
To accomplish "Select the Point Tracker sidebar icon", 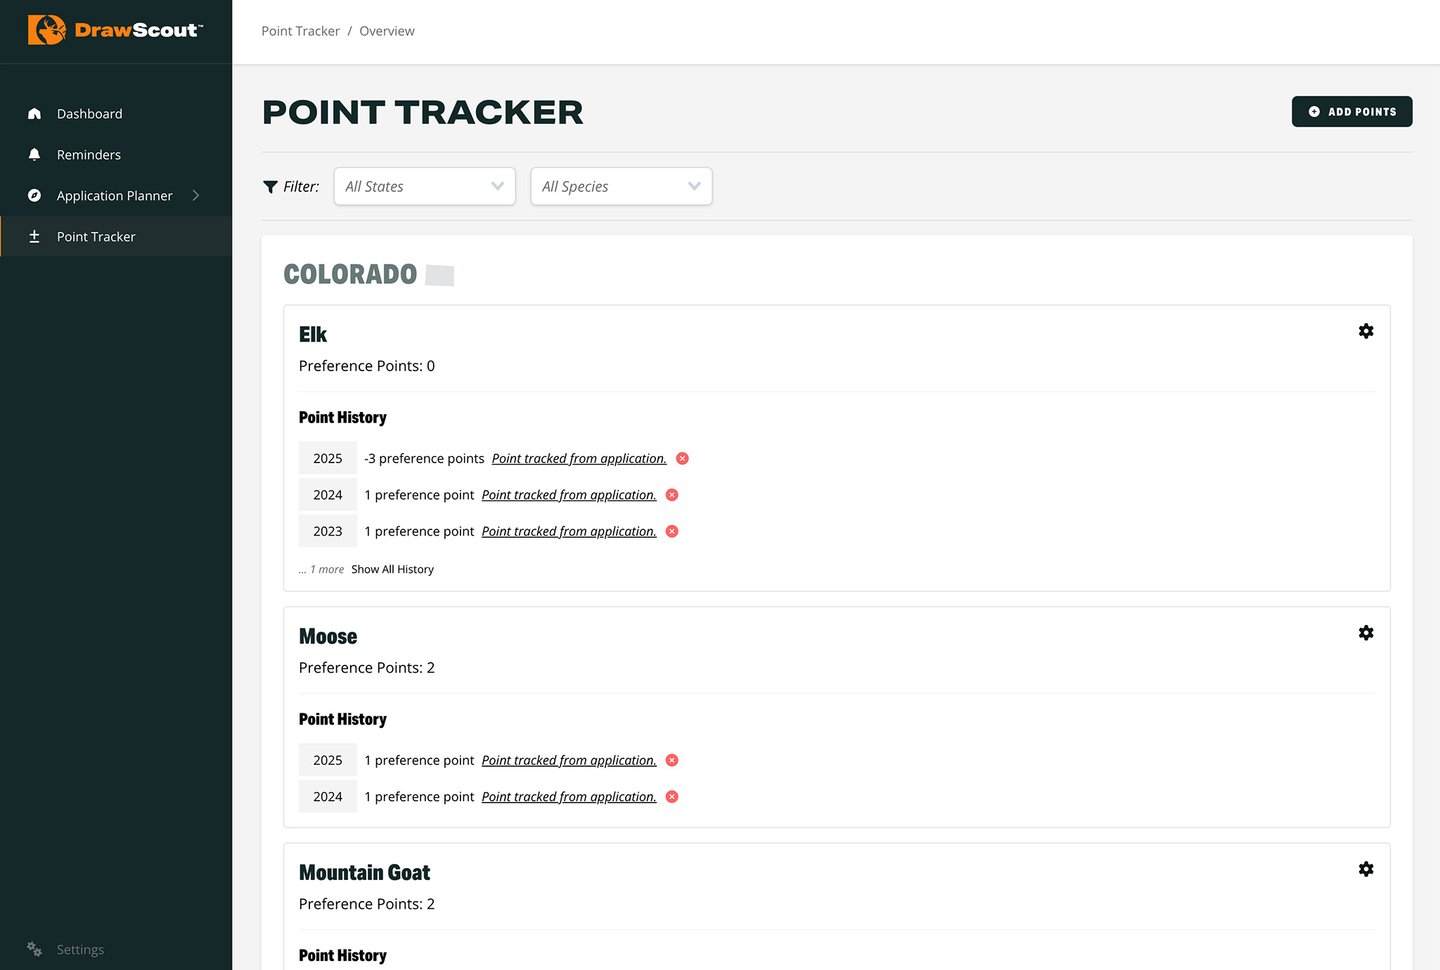I will pyautogui.click(x=34, y=236).
